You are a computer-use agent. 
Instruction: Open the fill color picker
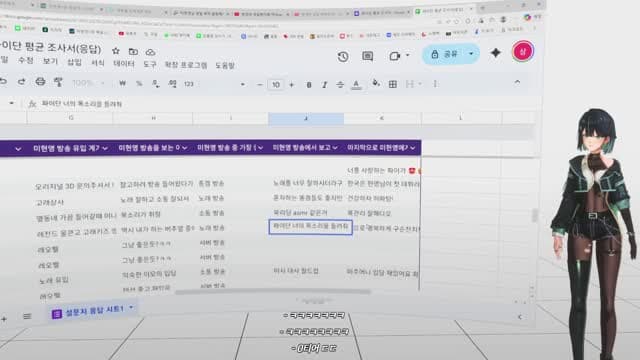click(x=376, y=83)
